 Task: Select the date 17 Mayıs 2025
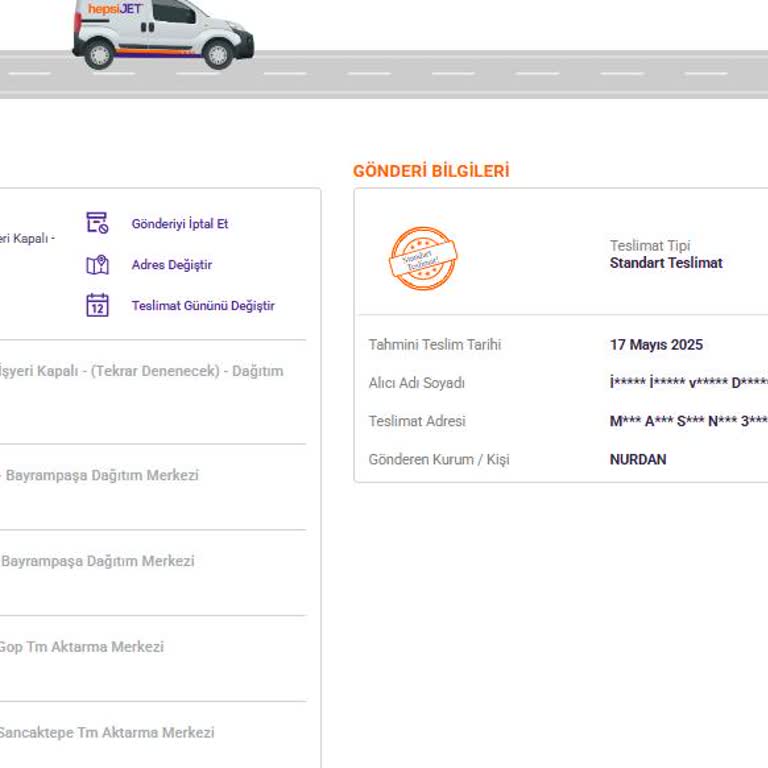coord(656,345)
